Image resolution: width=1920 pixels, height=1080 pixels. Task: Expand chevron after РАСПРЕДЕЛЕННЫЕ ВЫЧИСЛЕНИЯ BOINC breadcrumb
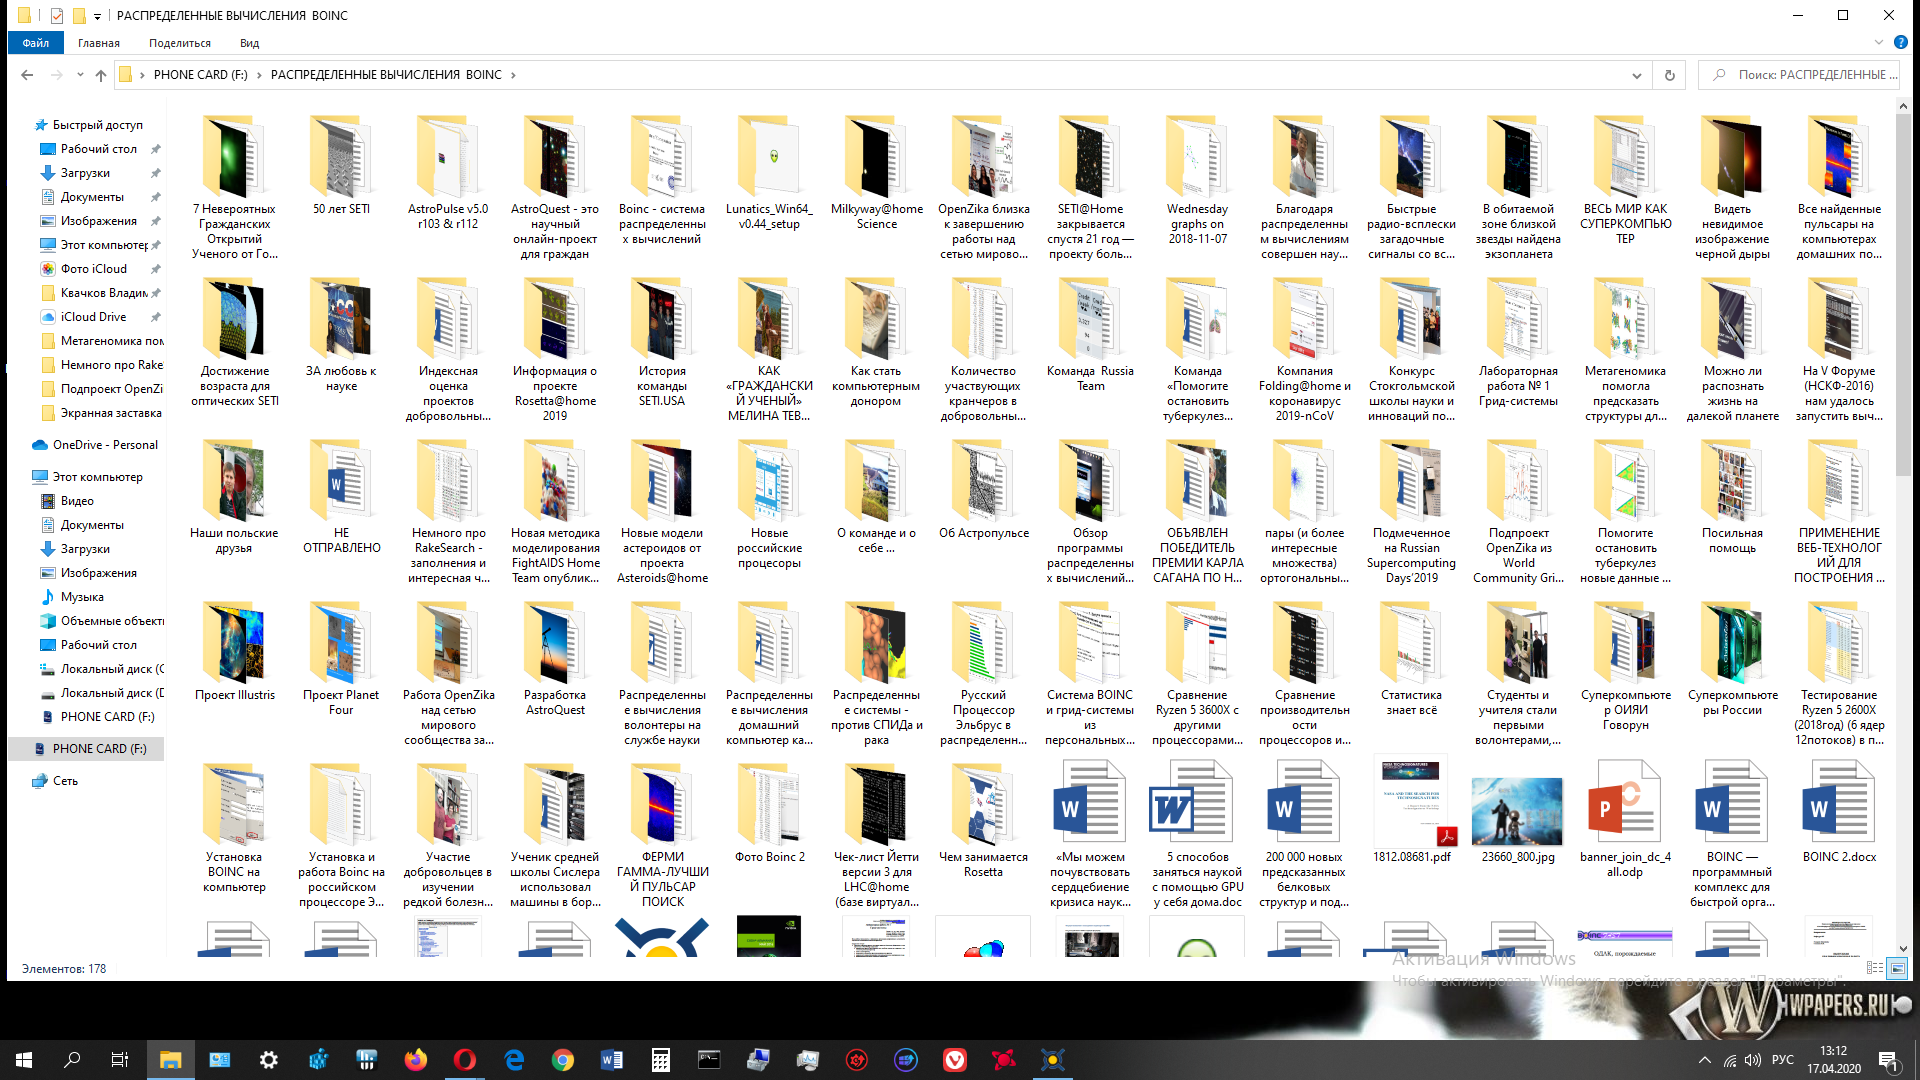(x=514, y=75)
